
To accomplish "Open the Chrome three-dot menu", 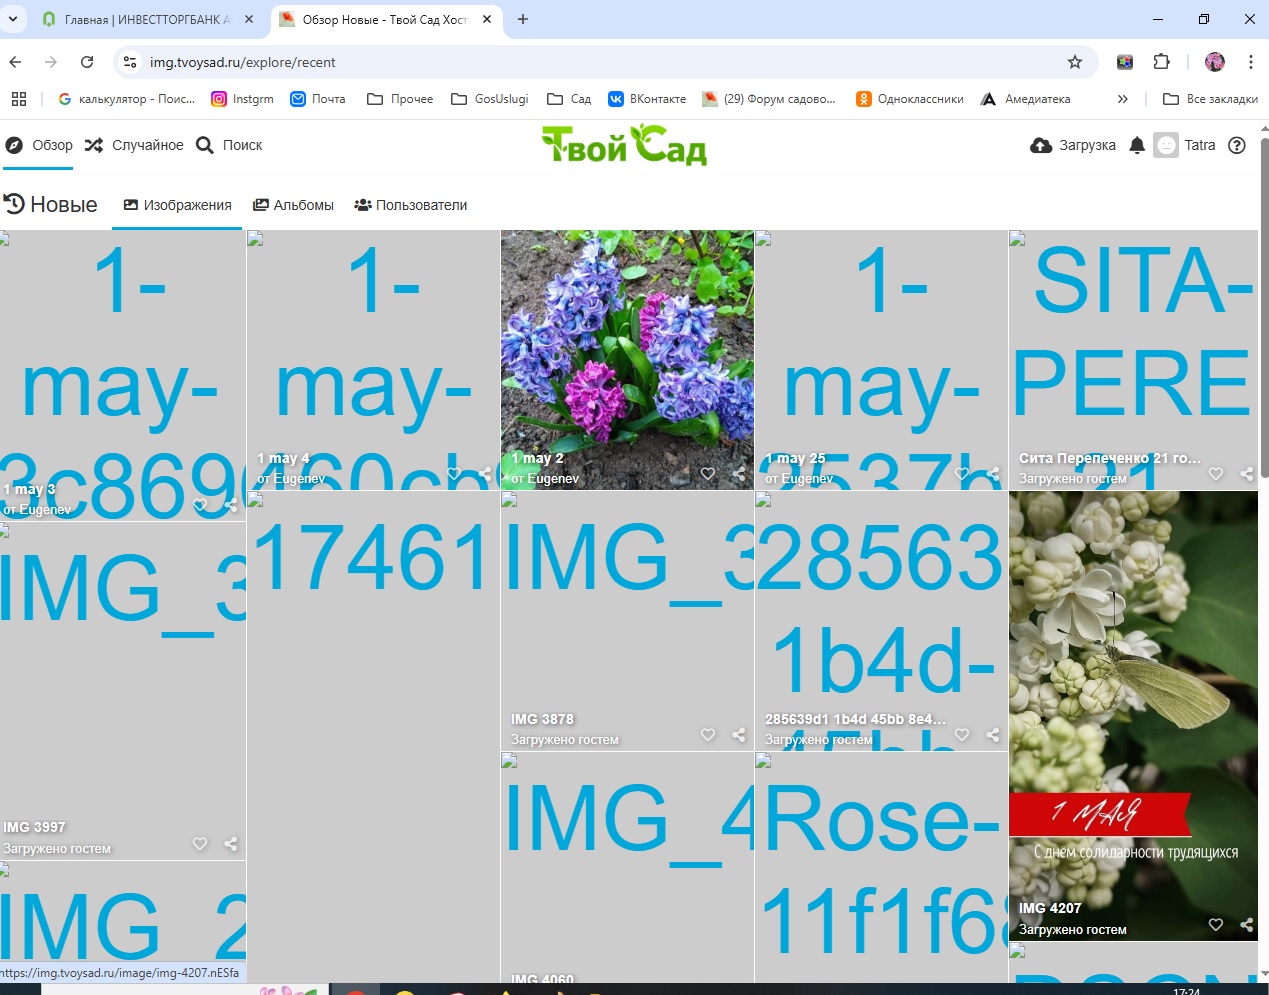I will coord(1251,62).
